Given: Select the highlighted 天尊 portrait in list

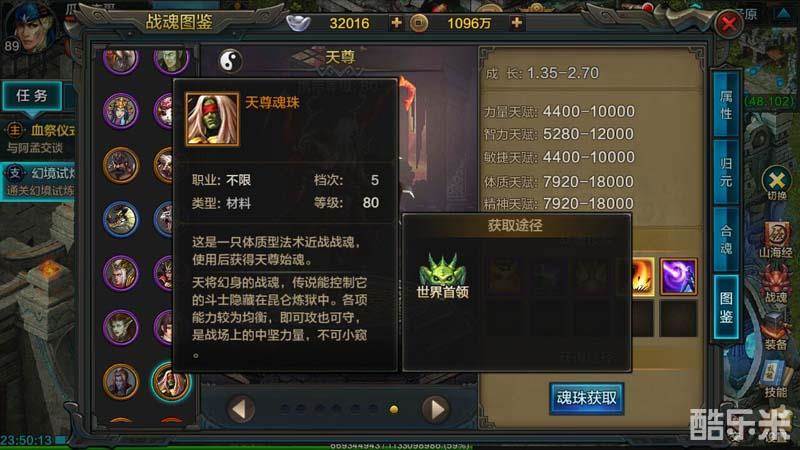Looking at the screenshot, I should (x=171, y=382).
